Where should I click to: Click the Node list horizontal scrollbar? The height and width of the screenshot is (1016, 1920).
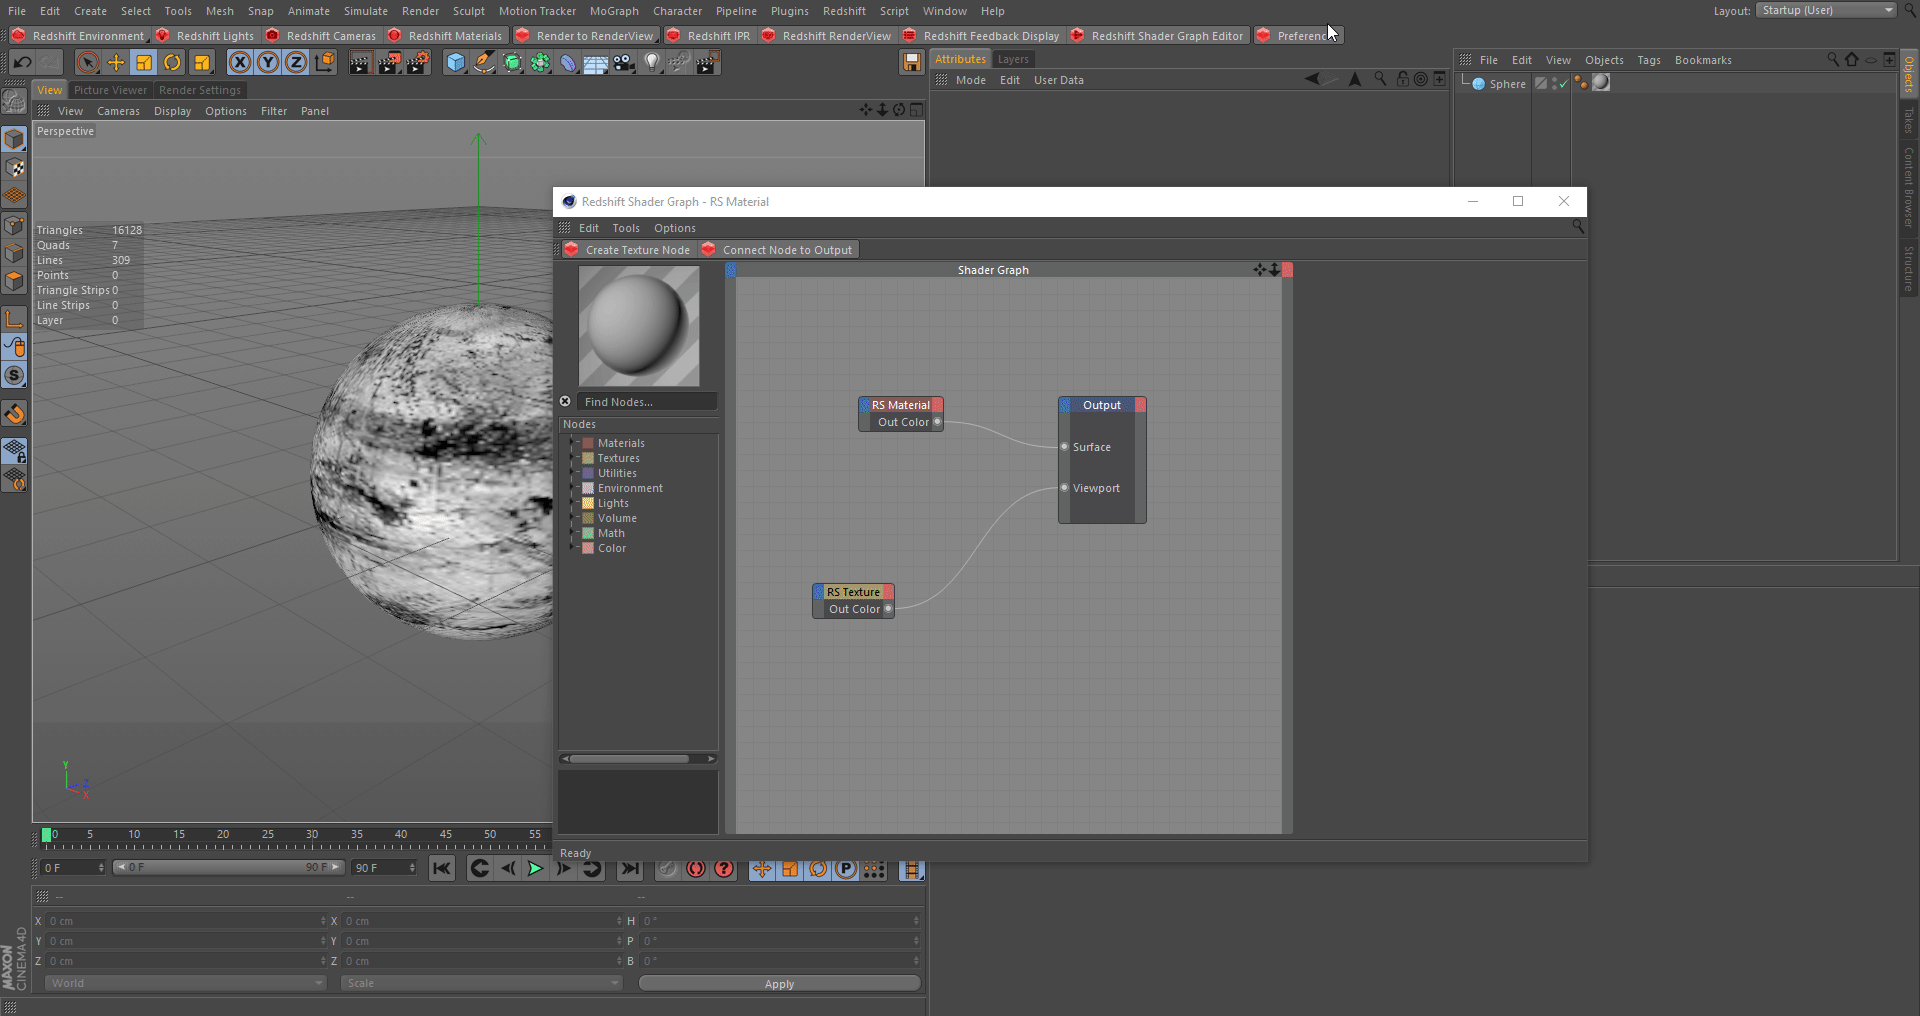pos(630,759)
